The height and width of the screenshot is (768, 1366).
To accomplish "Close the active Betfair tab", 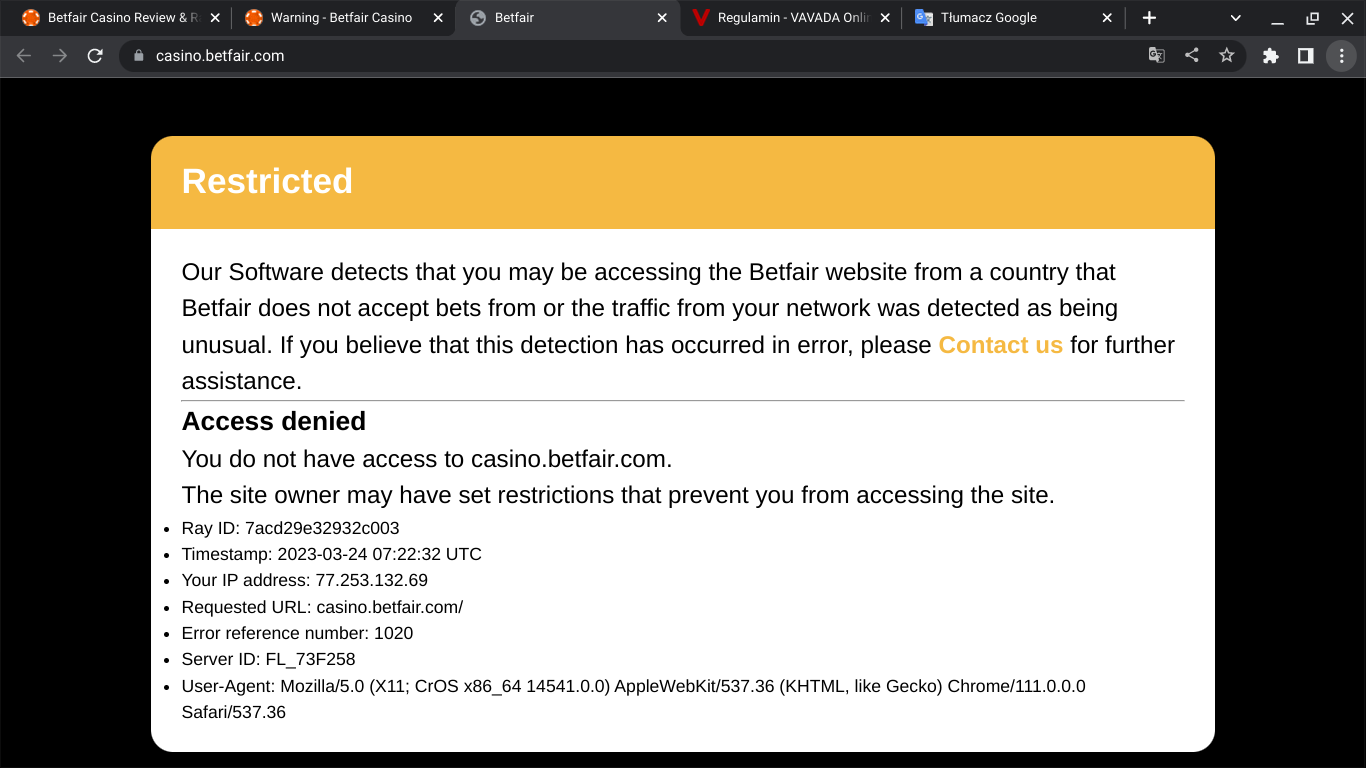I will click(x=662, y=18).
